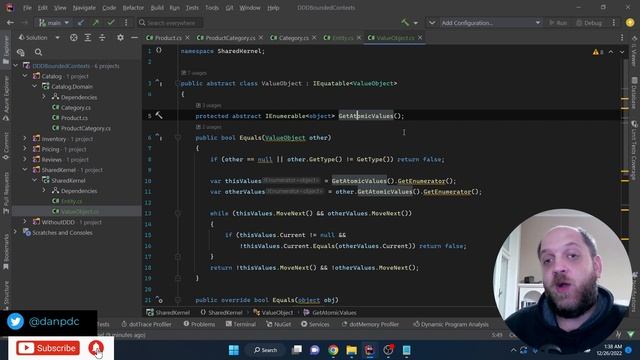The image size is (640, 360).
Task: Click the hammer quick-fix icon on line 5
Action: click(x=159, y=116)
